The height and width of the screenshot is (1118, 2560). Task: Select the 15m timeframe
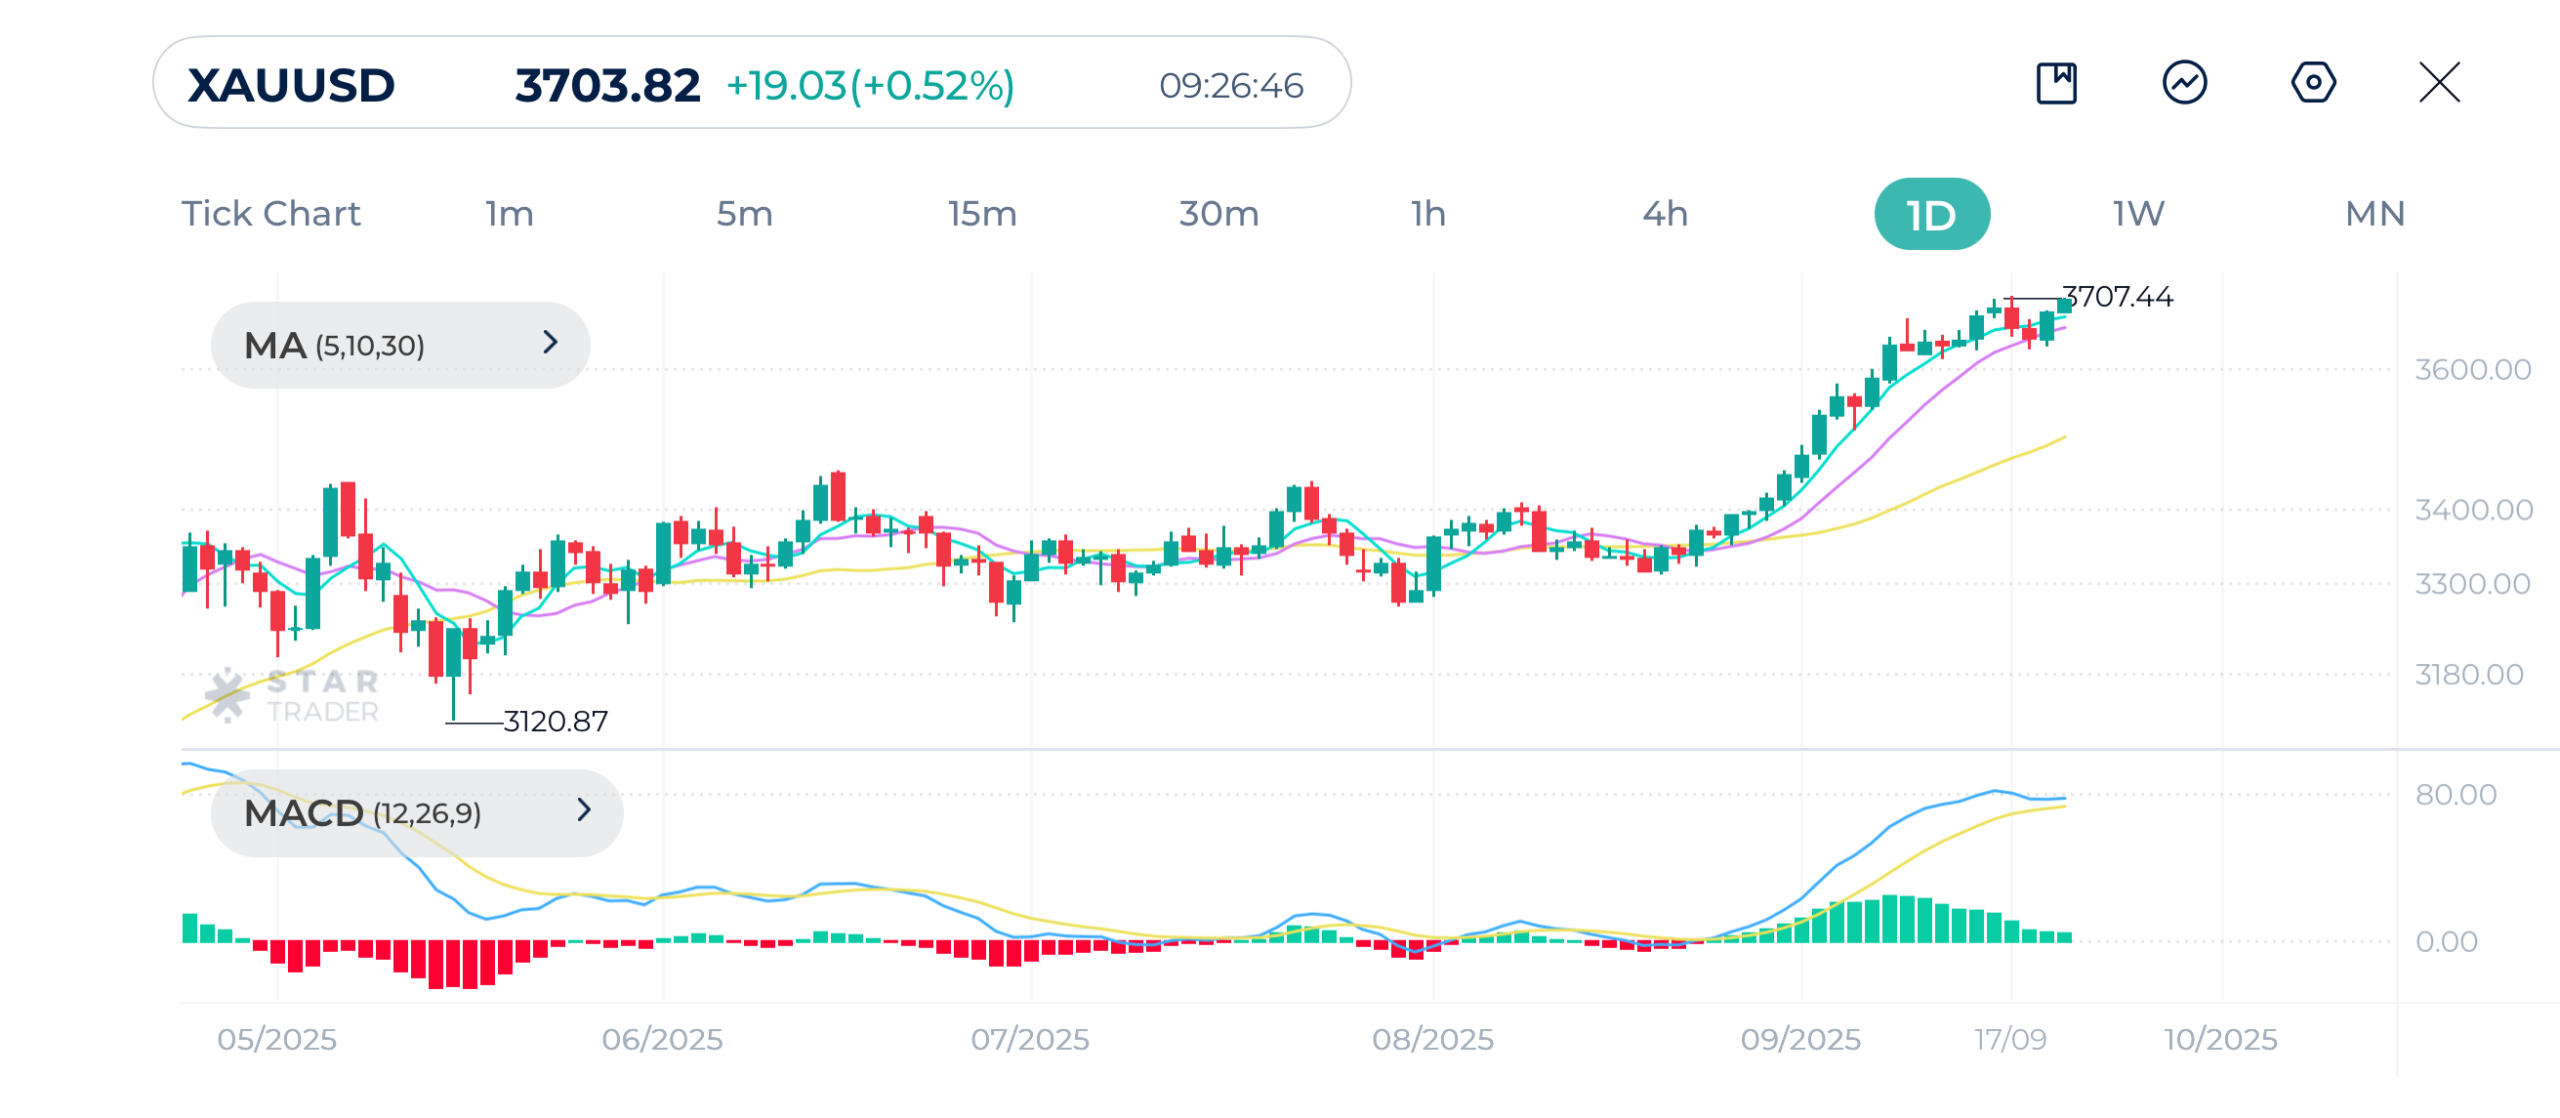[982, 214]
